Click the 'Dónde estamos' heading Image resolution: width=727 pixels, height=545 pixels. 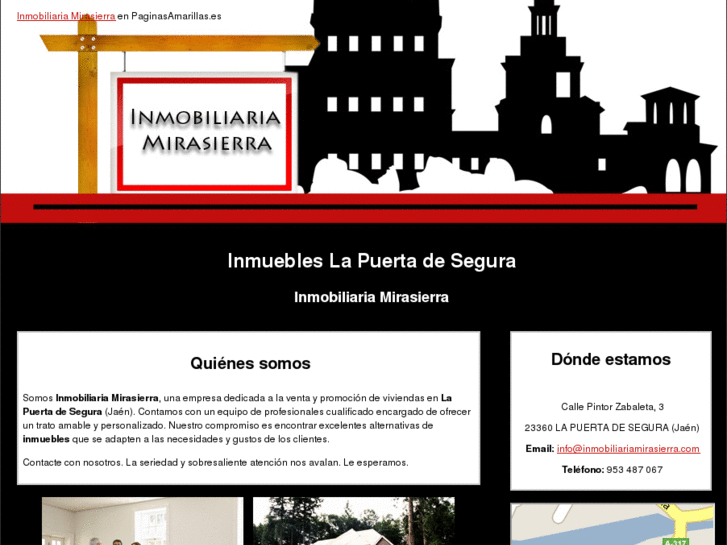point(611,359)
